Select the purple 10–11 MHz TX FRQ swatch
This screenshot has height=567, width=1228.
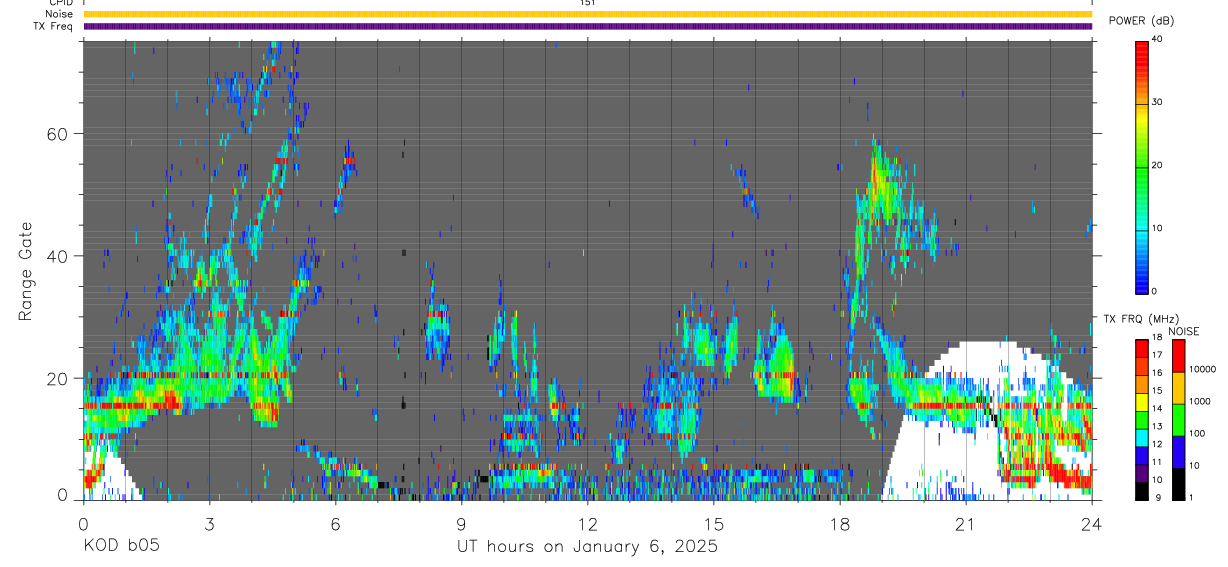[x=1142, y=474]
